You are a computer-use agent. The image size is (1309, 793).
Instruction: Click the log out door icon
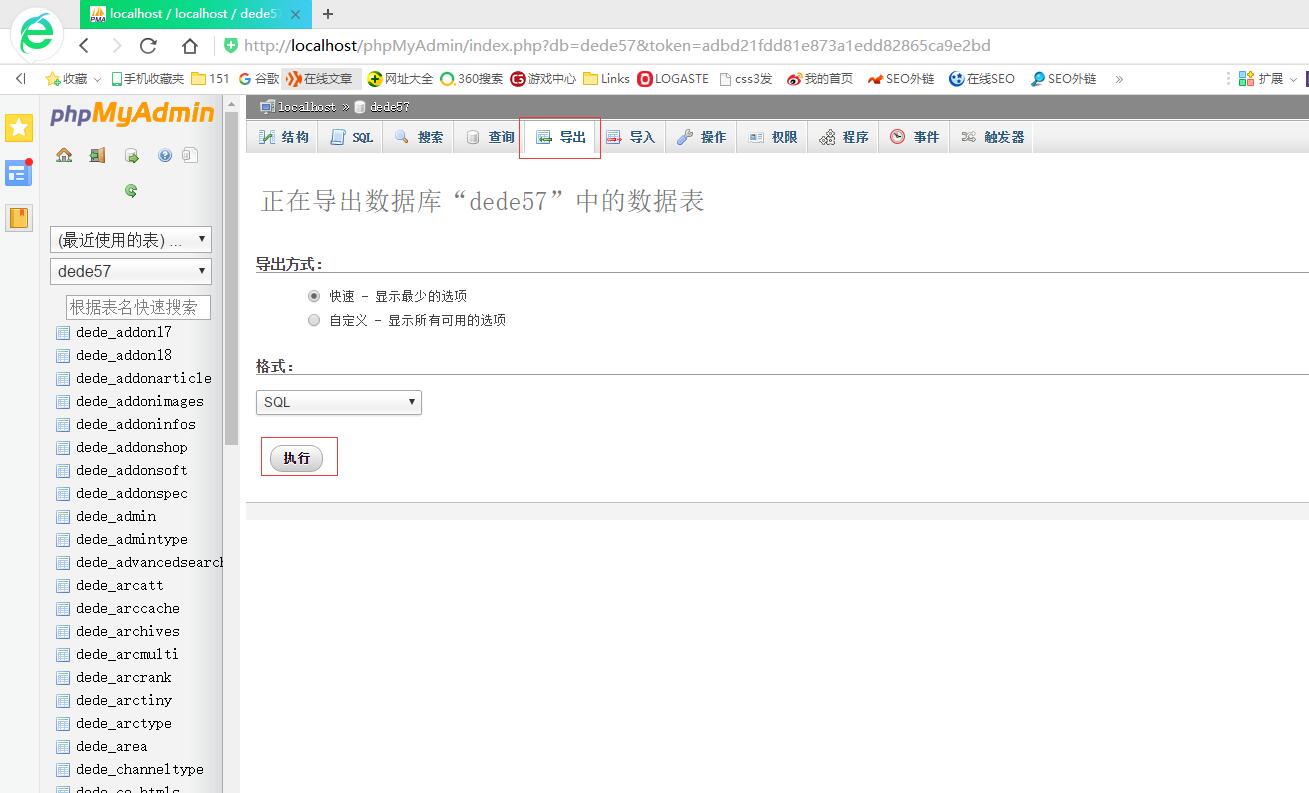click(x=97, y=155)
